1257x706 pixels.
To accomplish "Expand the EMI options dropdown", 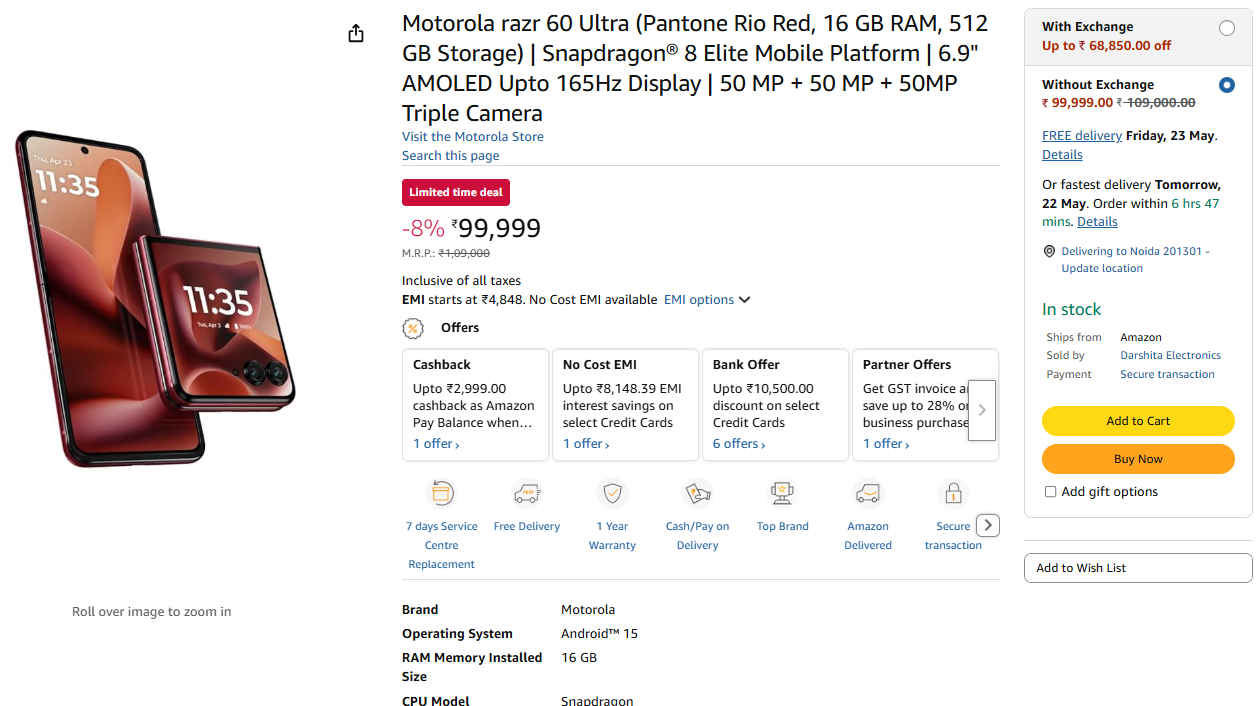I will 706,300.
